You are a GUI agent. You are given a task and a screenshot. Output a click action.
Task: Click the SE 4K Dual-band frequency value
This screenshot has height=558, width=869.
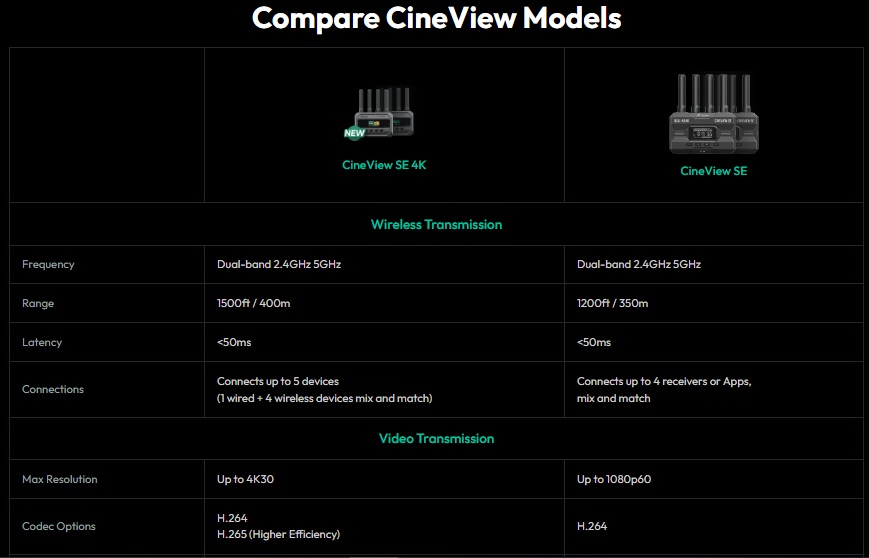coord(279,264)
